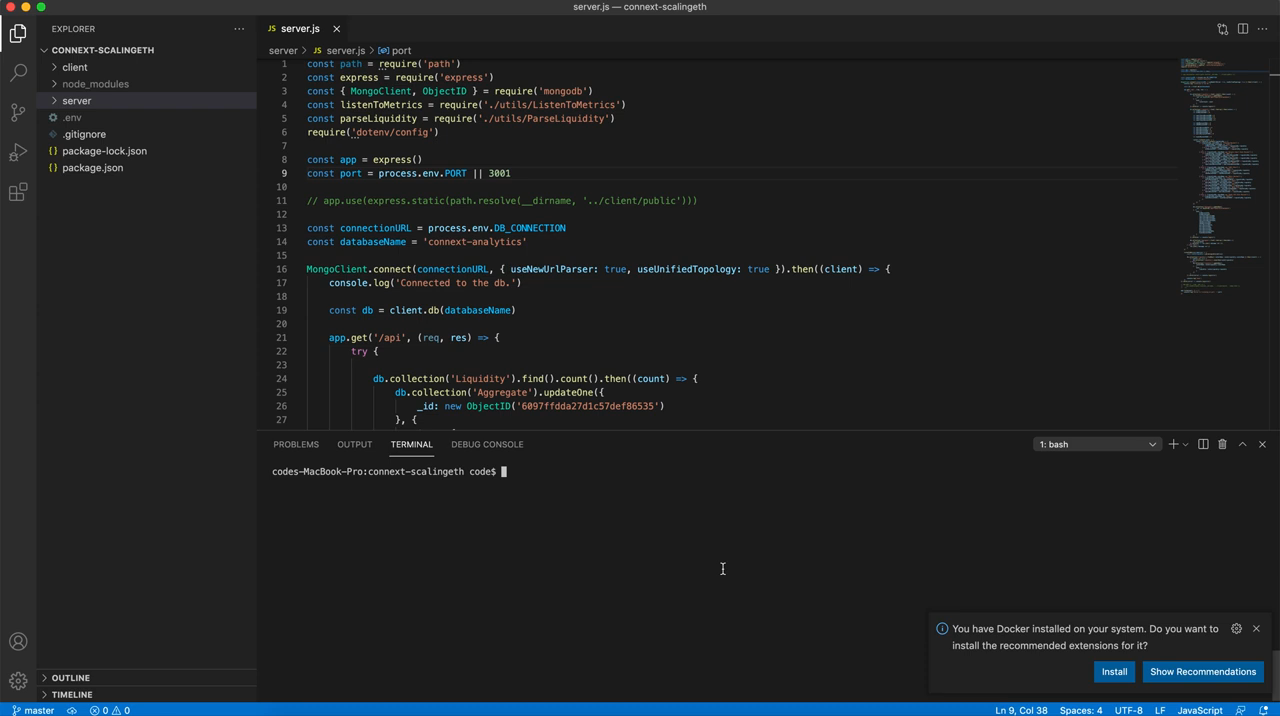Image resolution: width=1280 pixels, height=716 pixels.
Task: Maximize the panel with the up chevron
Action: click(x=1243, y=444)
